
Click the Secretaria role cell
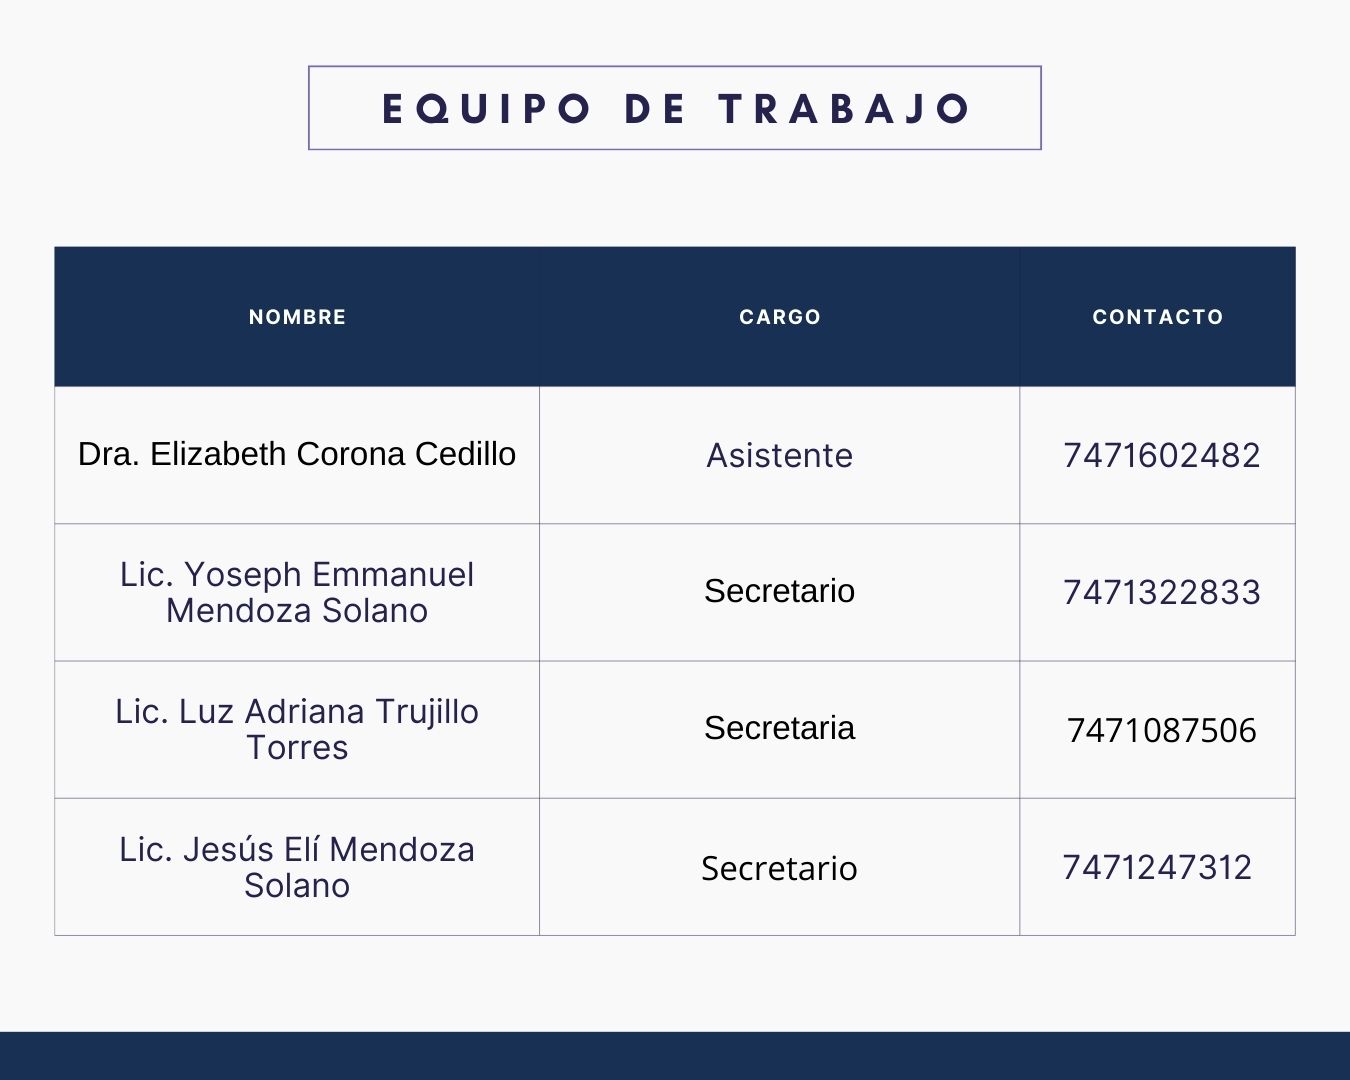tap(779, 728)
